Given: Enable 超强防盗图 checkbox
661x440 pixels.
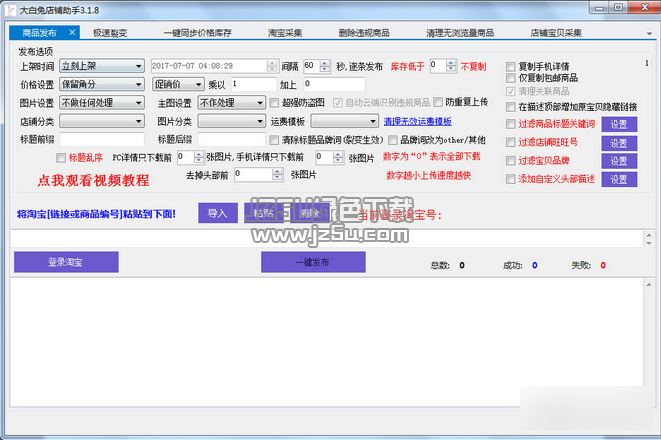Looking at the screenshot, I should [274, 102].
